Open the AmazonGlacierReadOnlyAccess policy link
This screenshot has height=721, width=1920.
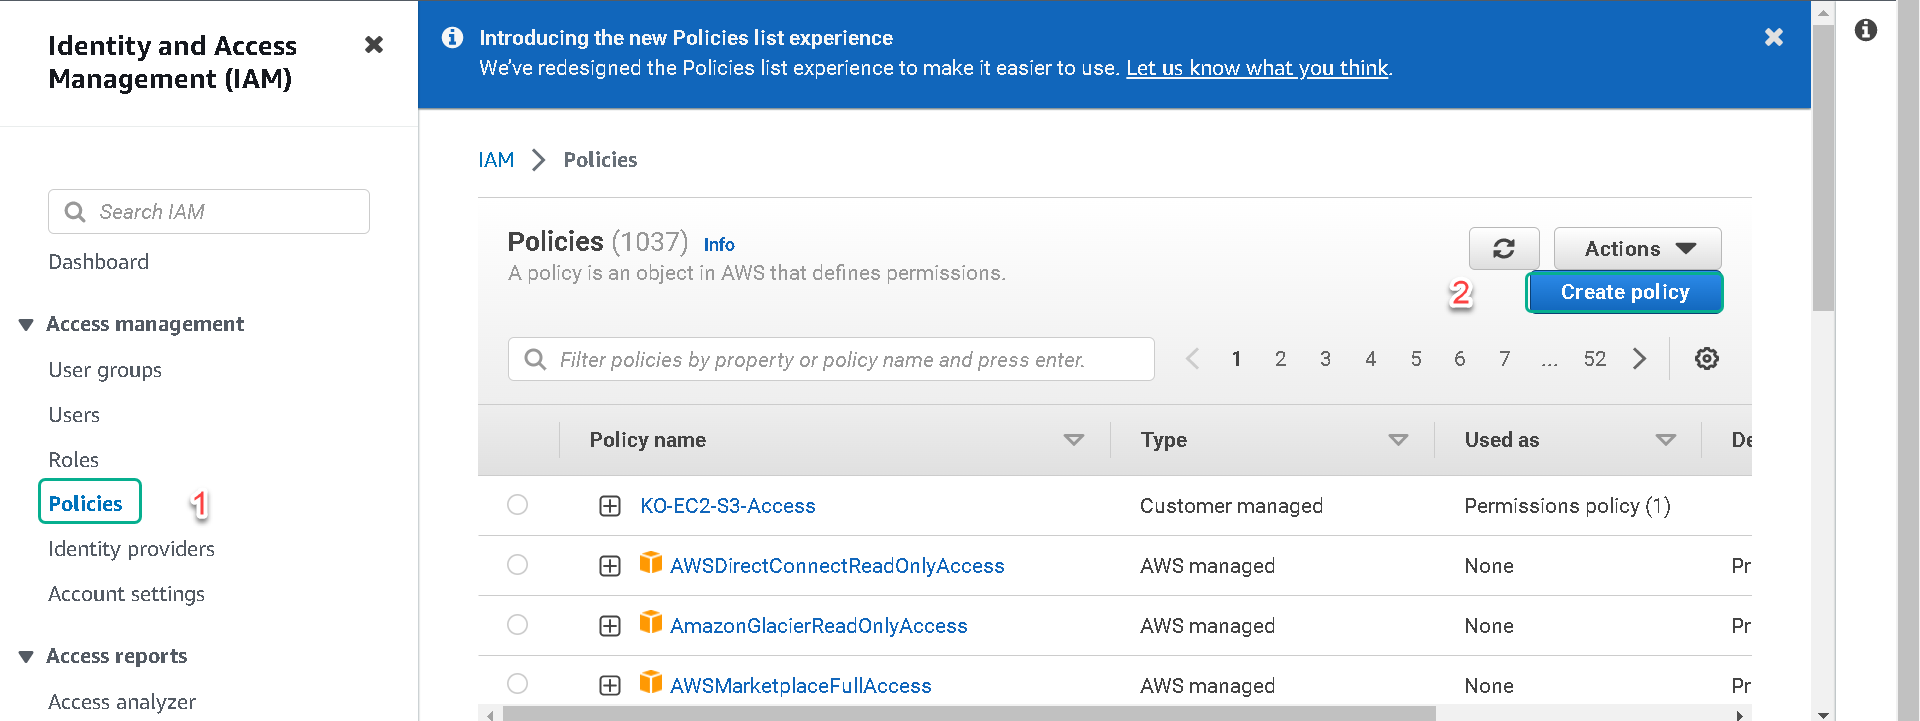[x=819, y=626]
